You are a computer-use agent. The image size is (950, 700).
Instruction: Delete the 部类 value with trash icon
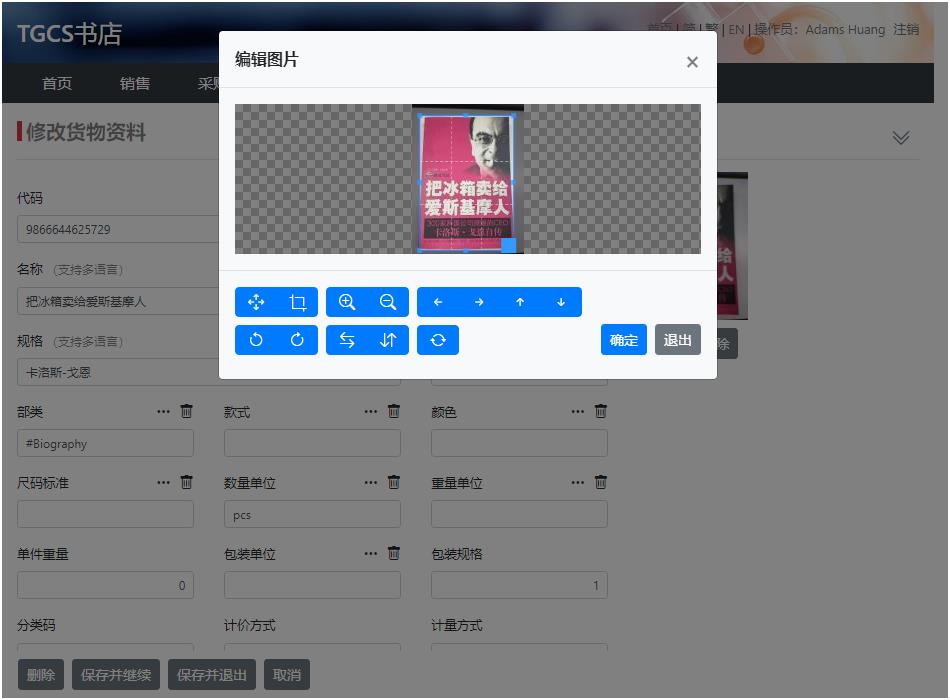pyautogui.click(x=187, y=411)
